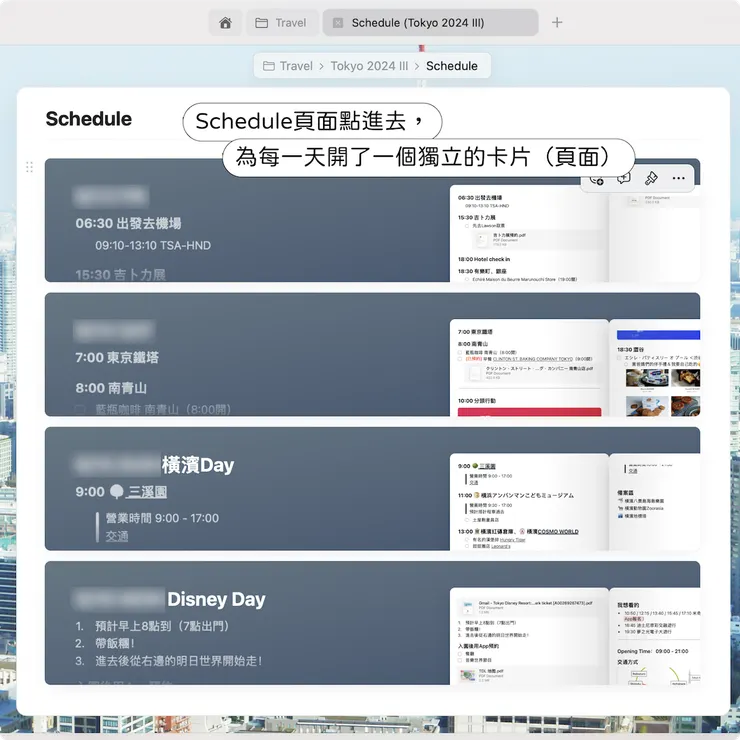Image resolution: width=740 pixels, height=740 pixels.
Task: Click Schedule in the breadcrumb
Action: (452, 66)
